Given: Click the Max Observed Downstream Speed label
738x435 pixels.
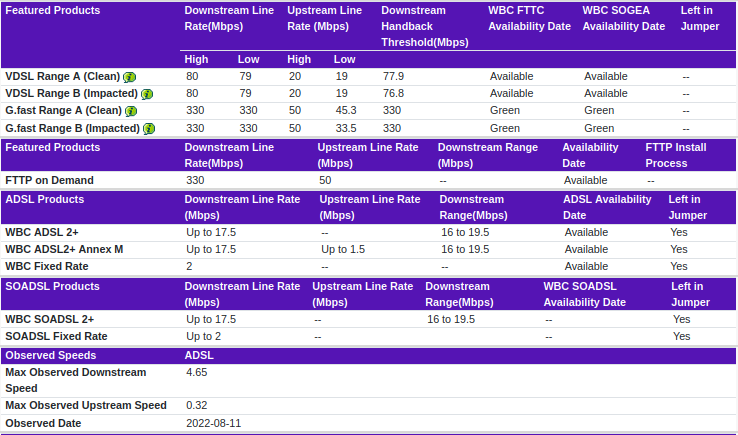Looking at the screenshot, I should [x=75, y=380].
